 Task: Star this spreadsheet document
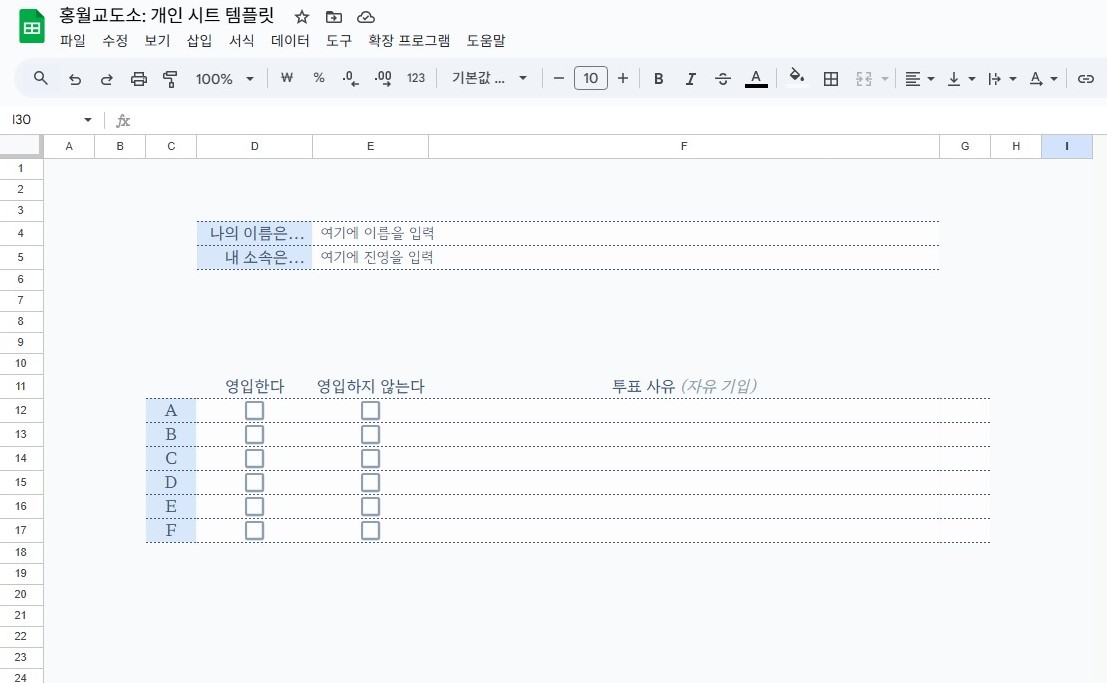301,17
